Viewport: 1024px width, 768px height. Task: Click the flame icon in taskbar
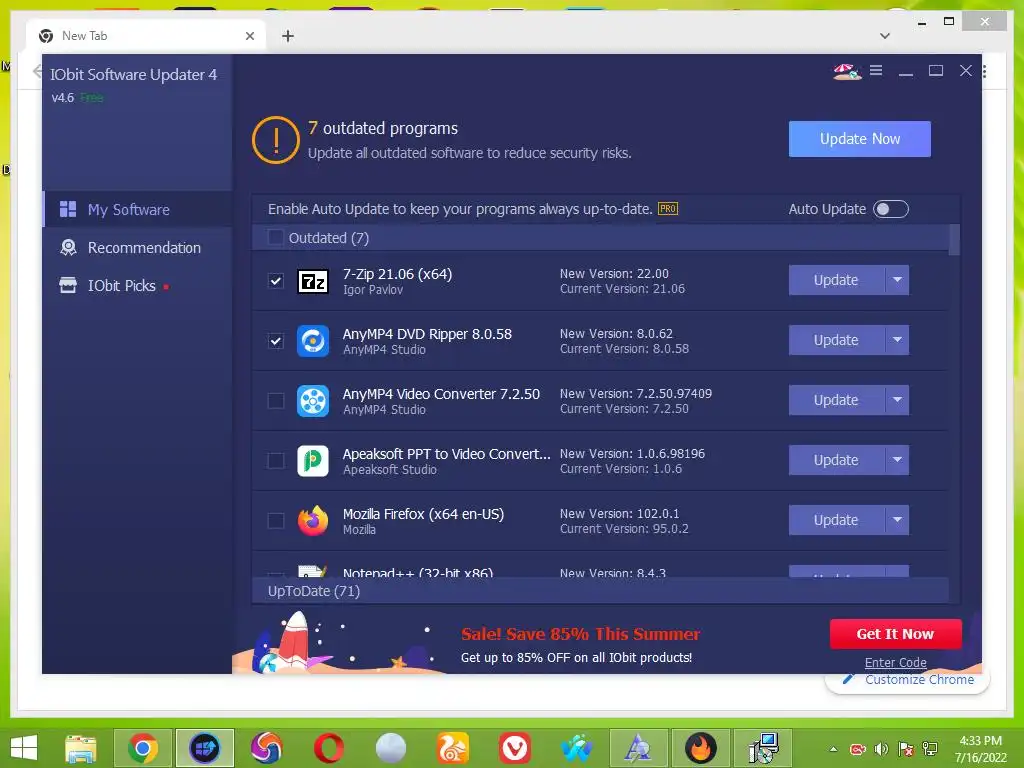[700, 748]
